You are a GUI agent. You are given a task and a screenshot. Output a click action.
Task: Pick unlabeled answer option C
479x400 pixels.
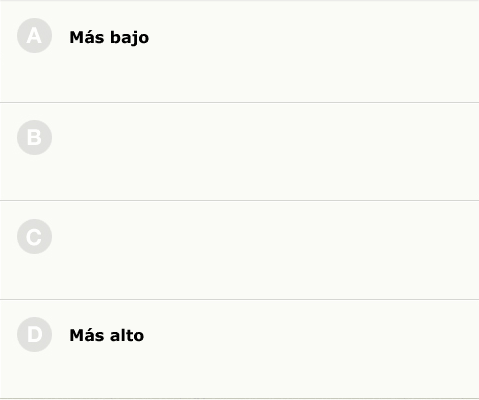point(239,250)
